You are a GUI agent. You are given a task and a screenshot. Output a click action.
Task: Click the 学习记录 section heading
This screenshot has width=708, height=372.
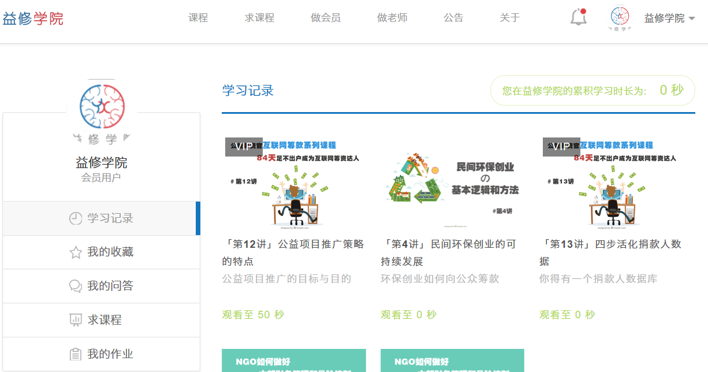pos(248,91)
